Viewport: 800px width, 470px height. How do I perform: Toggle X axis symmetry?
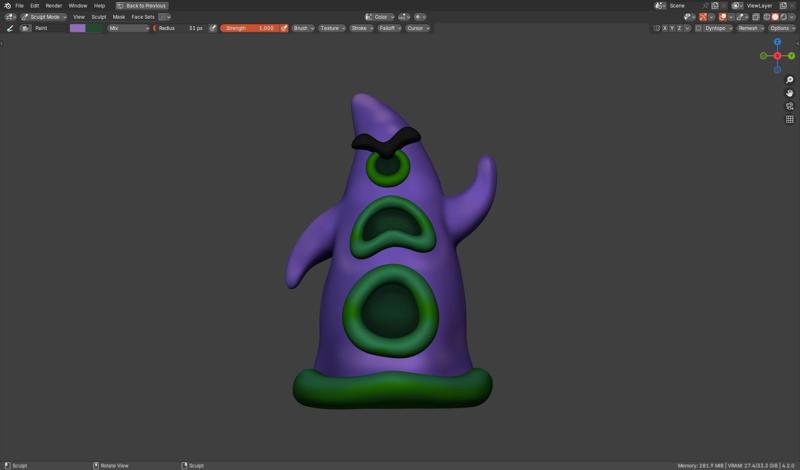[x=665, y=28]
